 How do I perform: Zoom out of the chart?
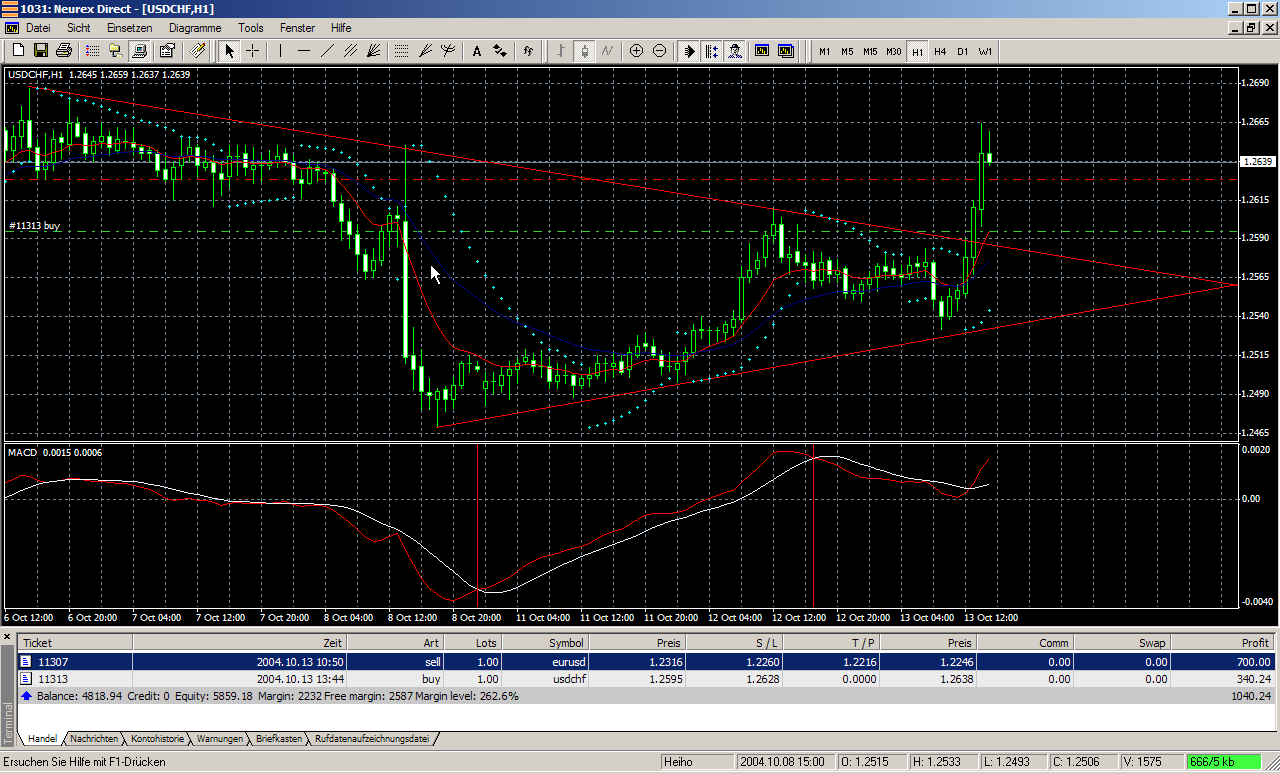[659, 51]
